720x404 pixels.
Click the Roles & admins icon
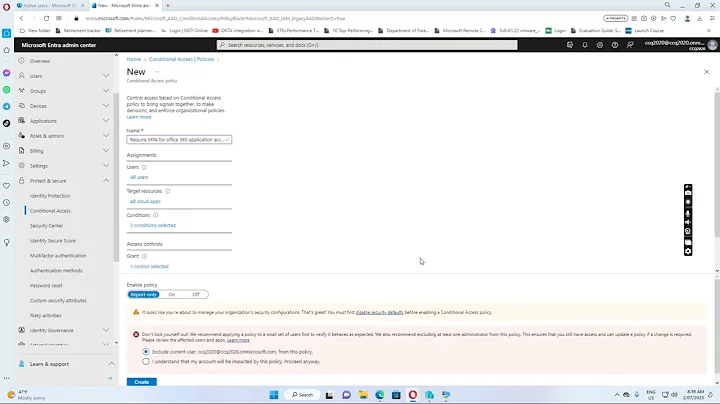[22, 135]
